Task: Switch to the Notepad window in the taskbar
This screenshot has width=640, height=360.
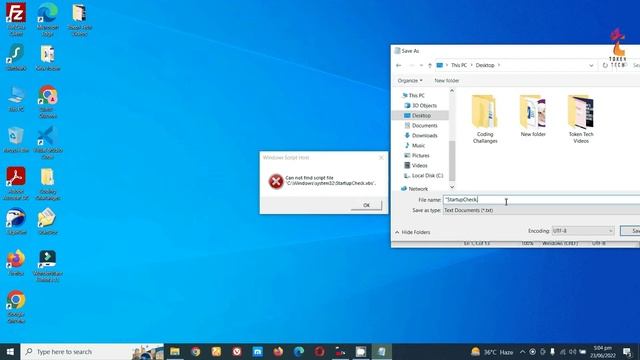Action: [x=382, y=351]
